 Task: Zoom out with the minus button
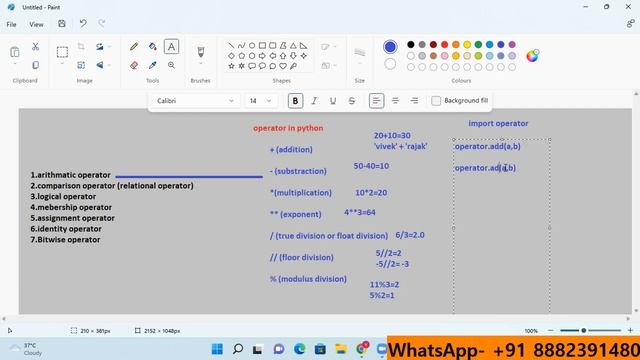pos(551,331)
